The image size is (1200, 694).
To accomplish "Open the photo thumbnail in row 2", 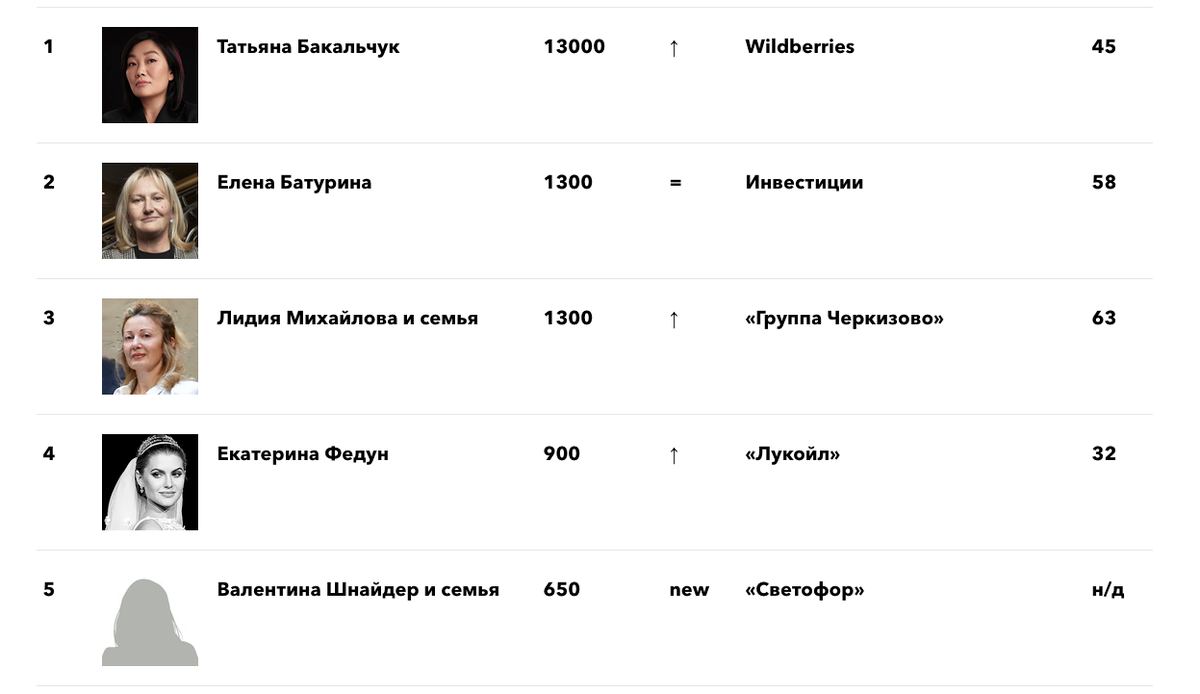I will (x=150, y=211).
